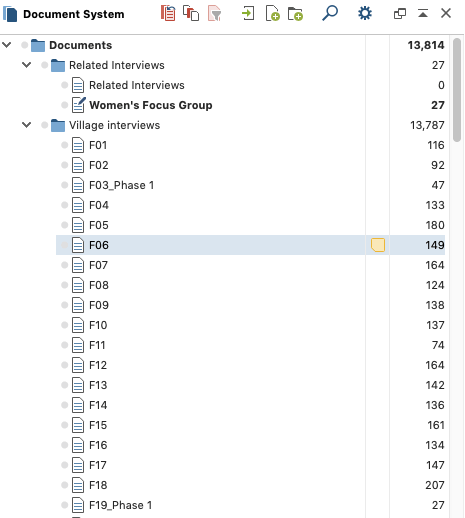Image resolution: width=465 pixels, height=518 pixels.
Task: Click the vertical scrollbar thumb
Action: pyautogui.click(x=457, y=90)
